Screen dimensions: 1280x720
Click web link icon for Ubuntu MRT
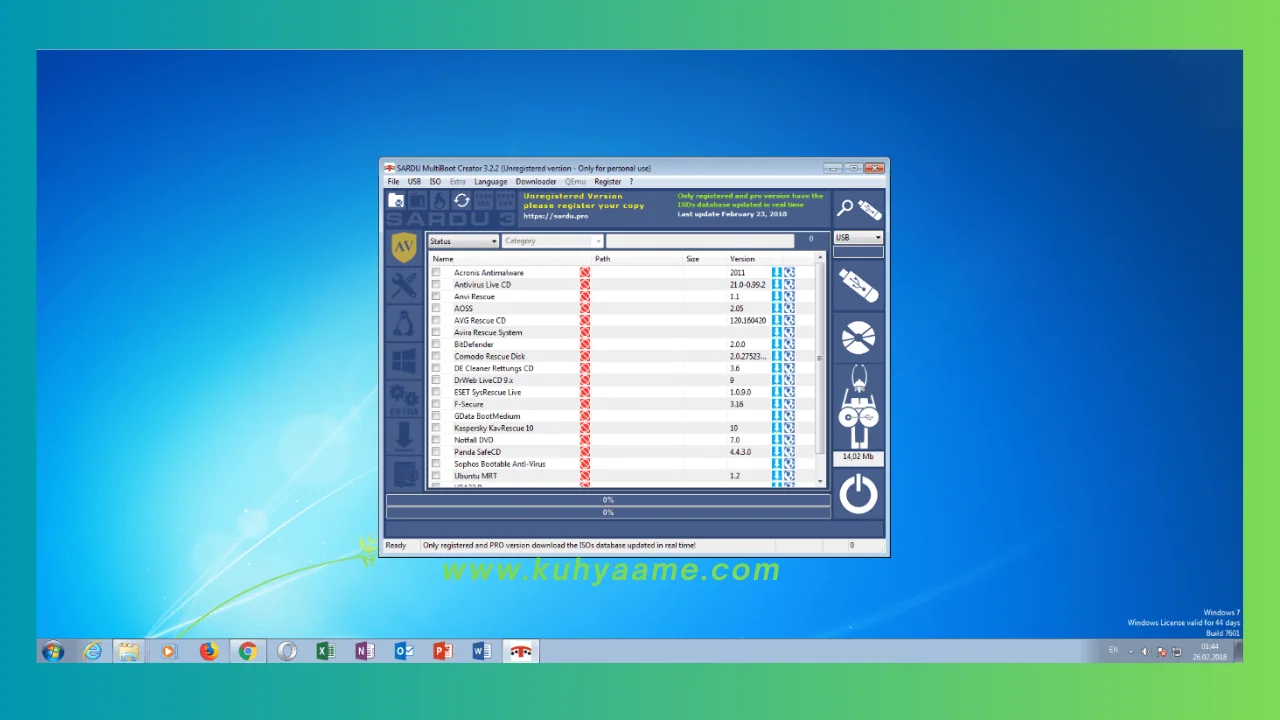[x=789, y=476]
